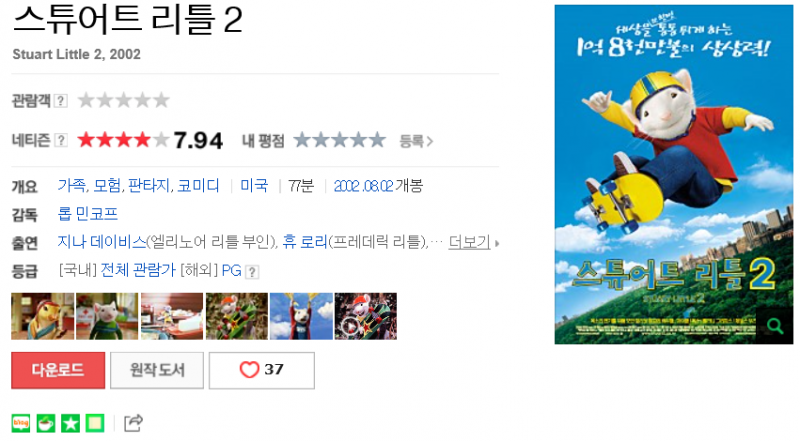
Task: Open the first movie still thumbnail
Action: pyautogui.click(x=42, y=316)
